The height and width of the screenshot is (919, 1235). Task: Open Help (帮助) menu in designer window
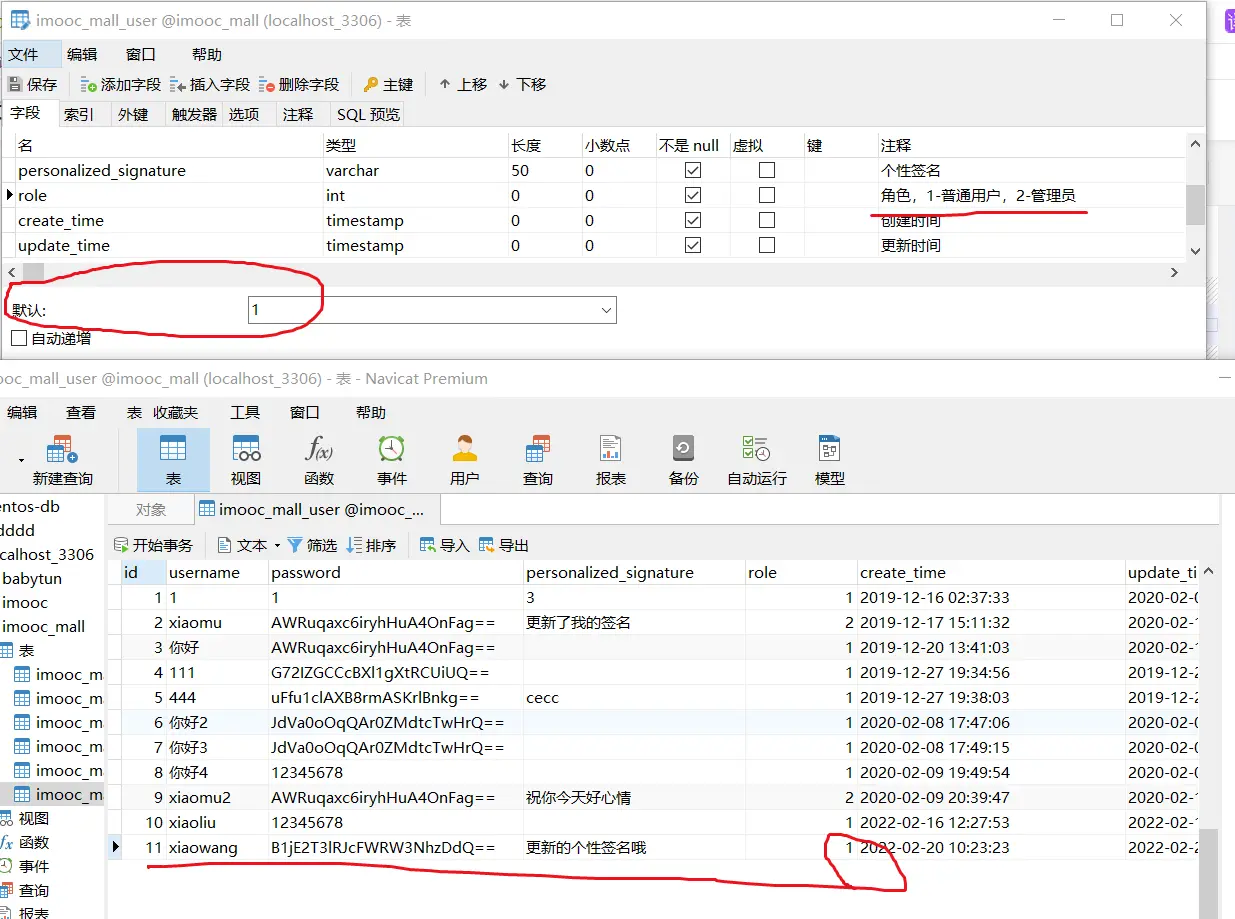[207, 54]
